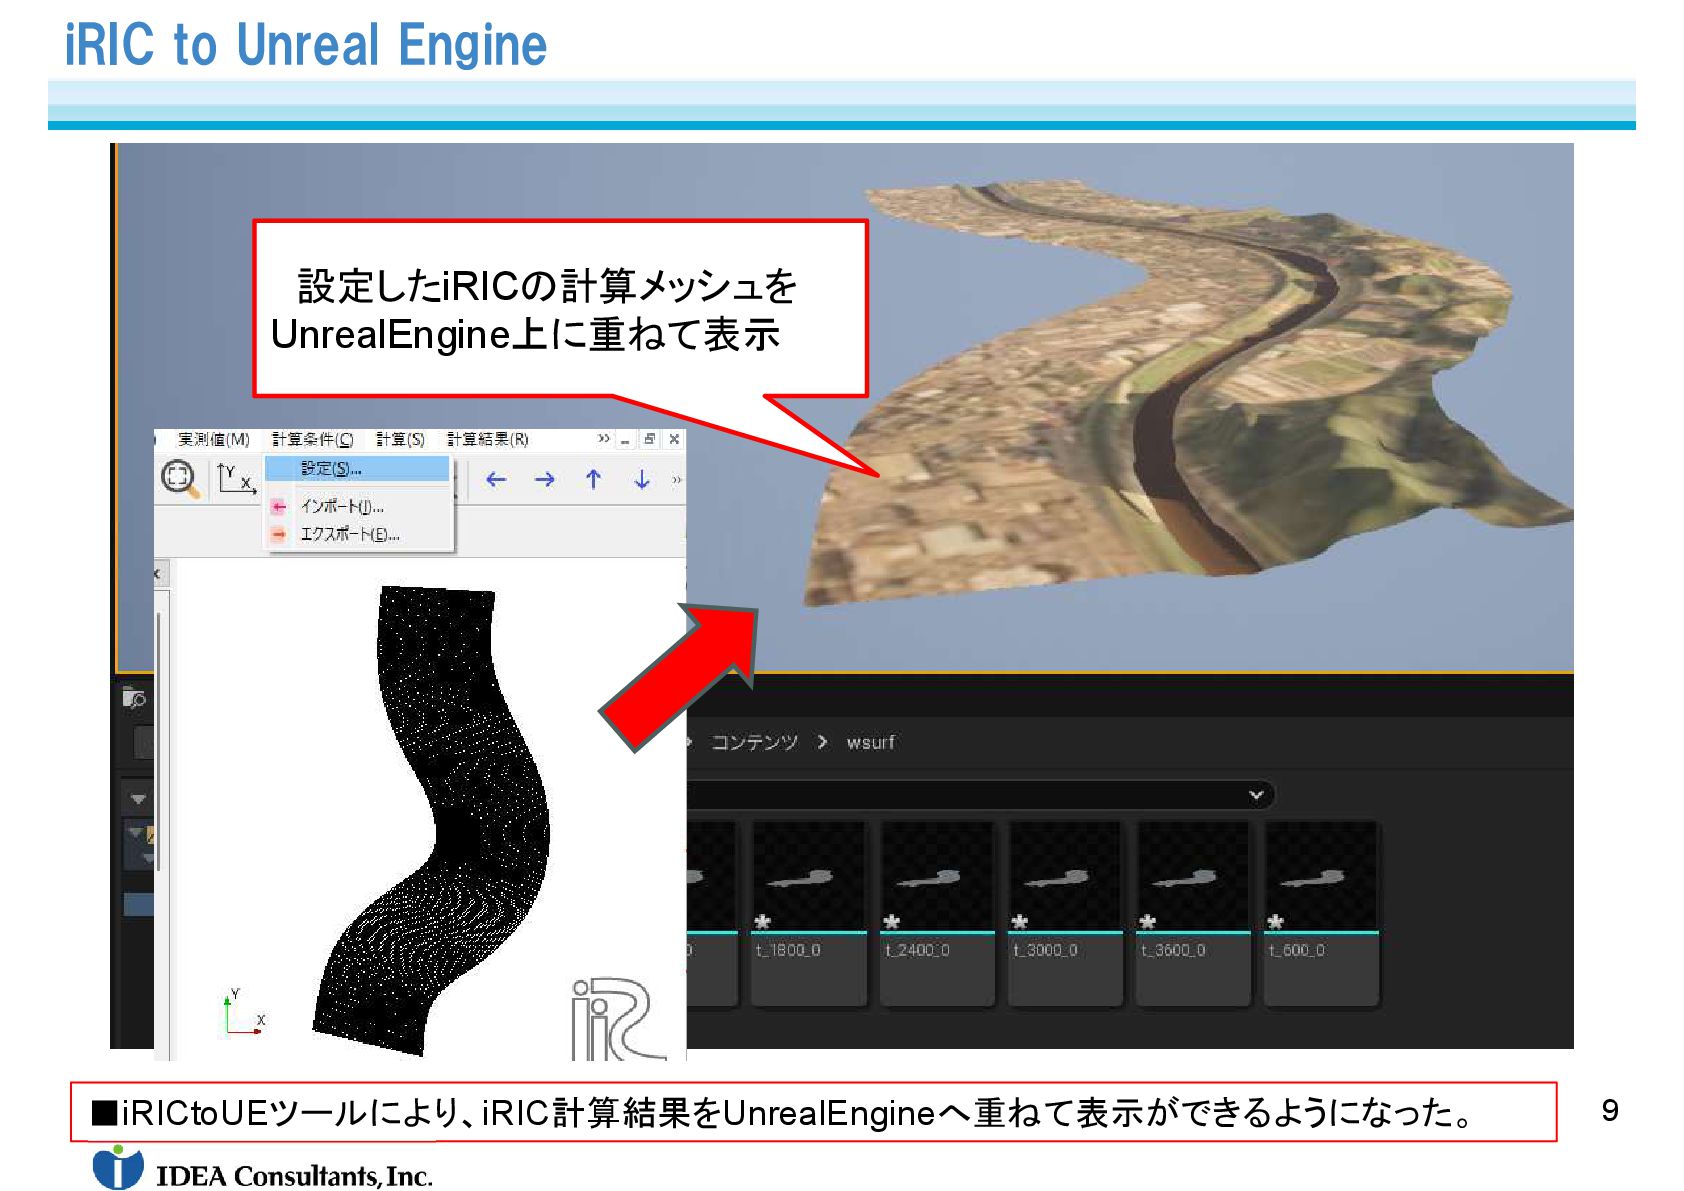Click the iRIC left pane vertical scrollbar

(160, 740)
